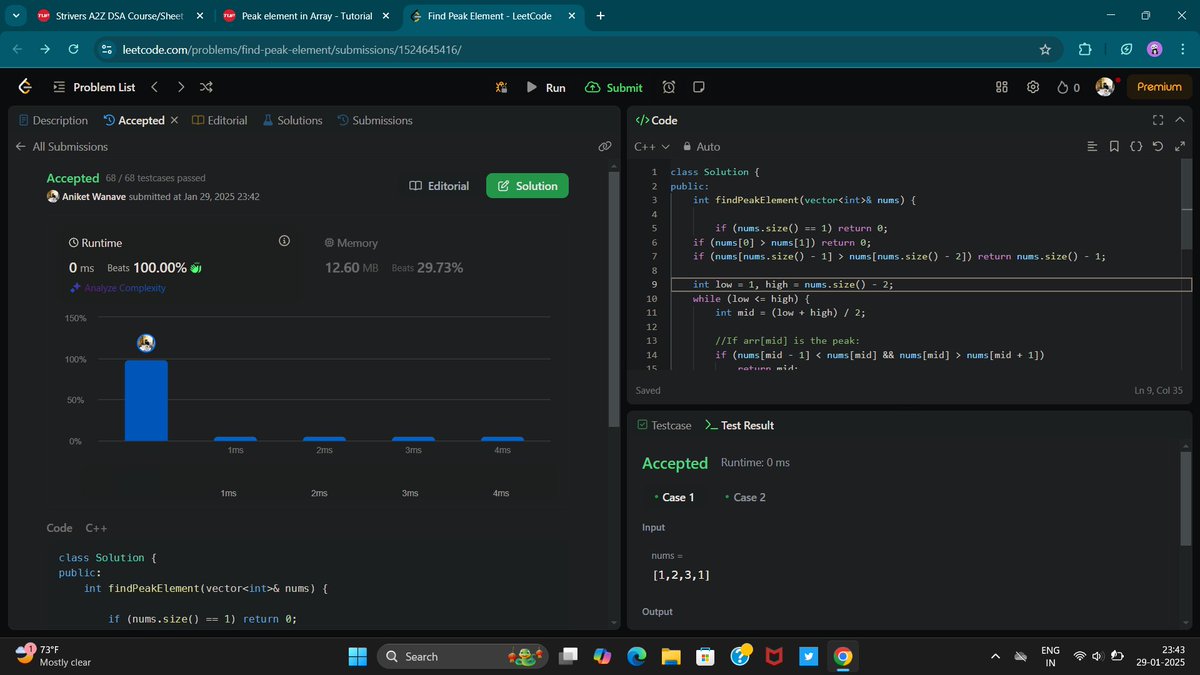This screenshot has height=675, width=1200.
Task: Open the Problem List panel
Action: (94, 87)
